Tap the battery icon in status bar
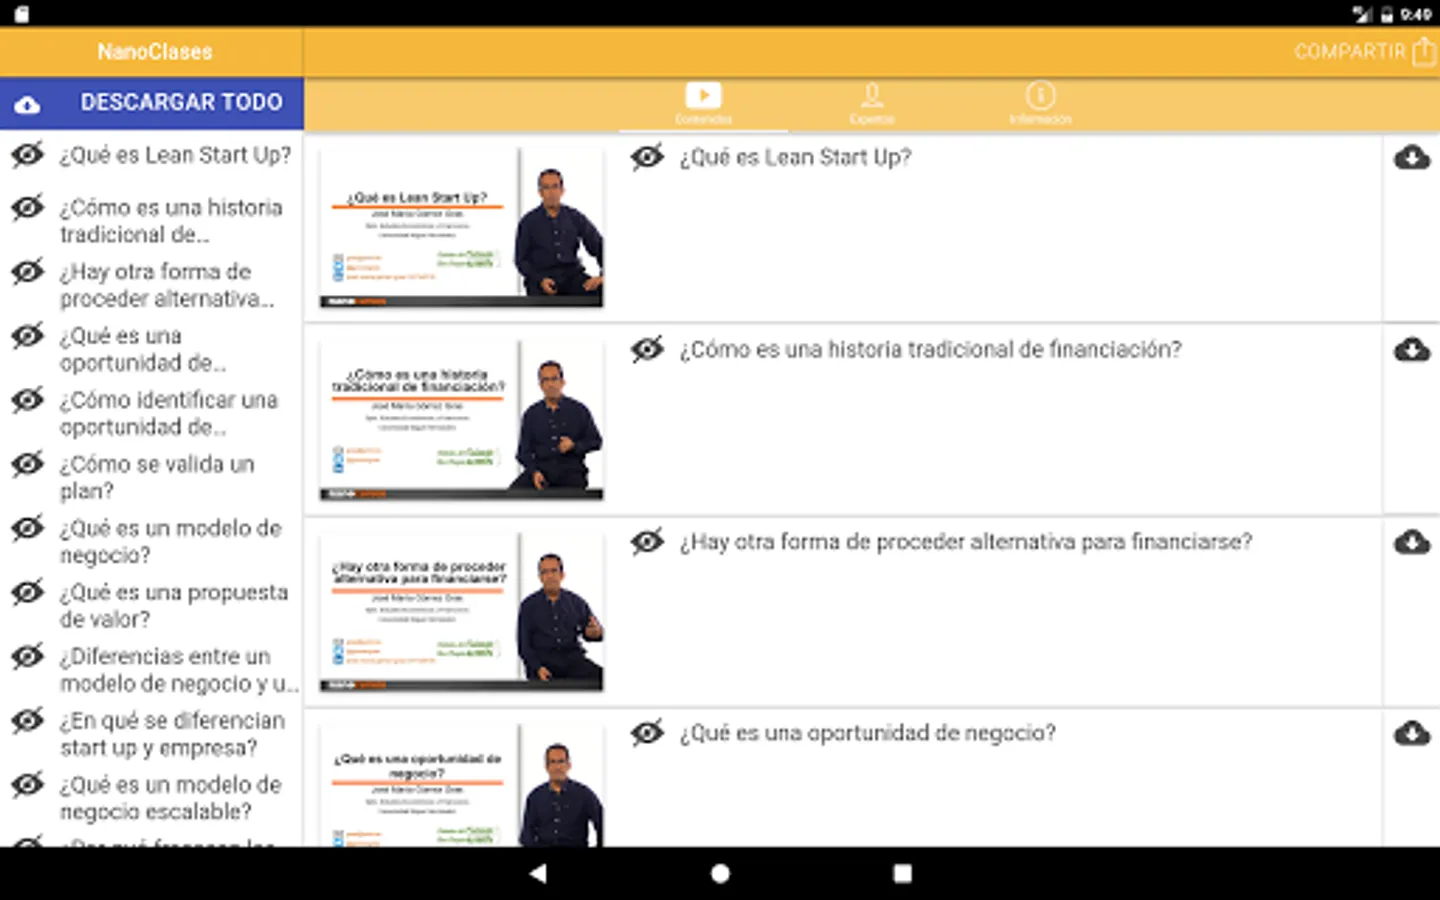This screenshot has width=1440, height=900. click(x=1387, y=14)
